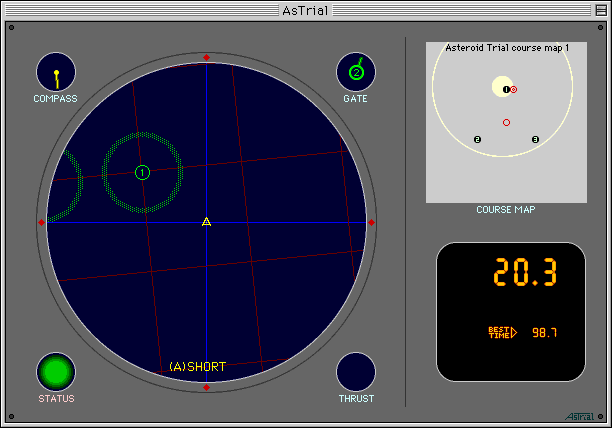Click the lower red circle on course map
This screenshot has height=428, width=612.
(506, 122)
